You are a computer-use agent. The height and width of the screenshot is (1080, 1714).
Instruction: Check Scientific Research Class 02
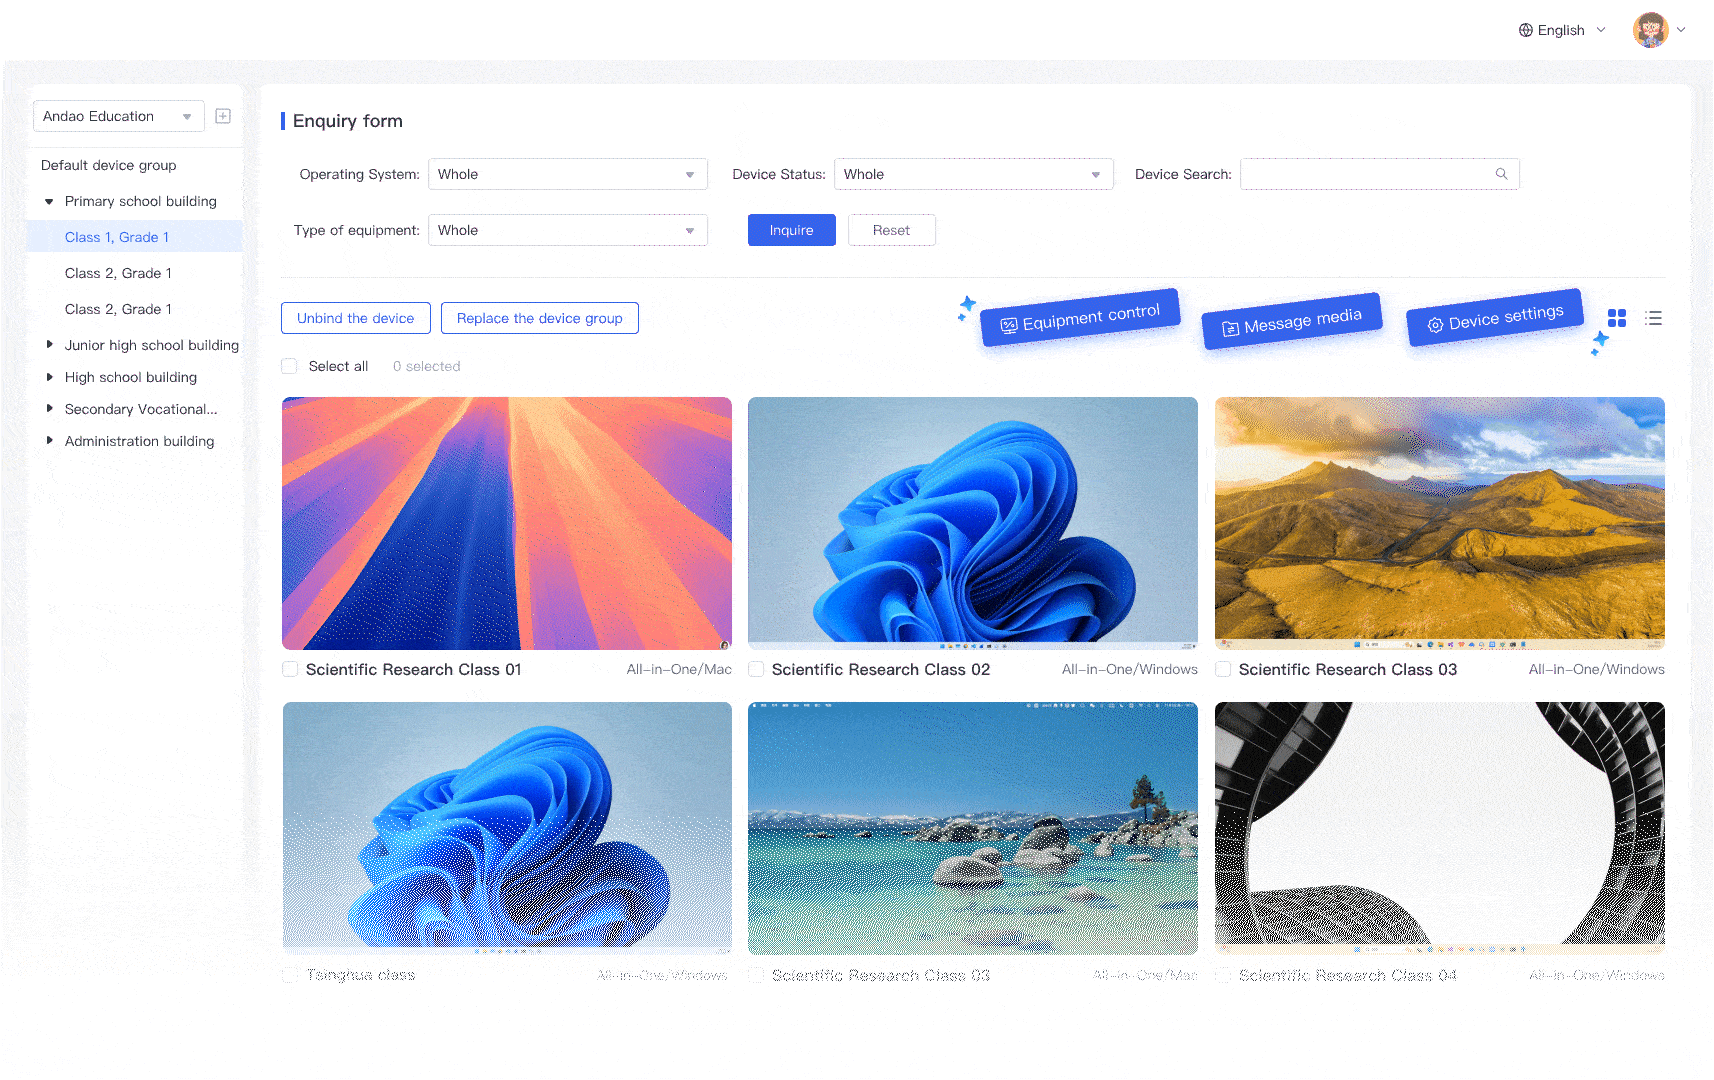pyautogui.click(x=756, y=669)
